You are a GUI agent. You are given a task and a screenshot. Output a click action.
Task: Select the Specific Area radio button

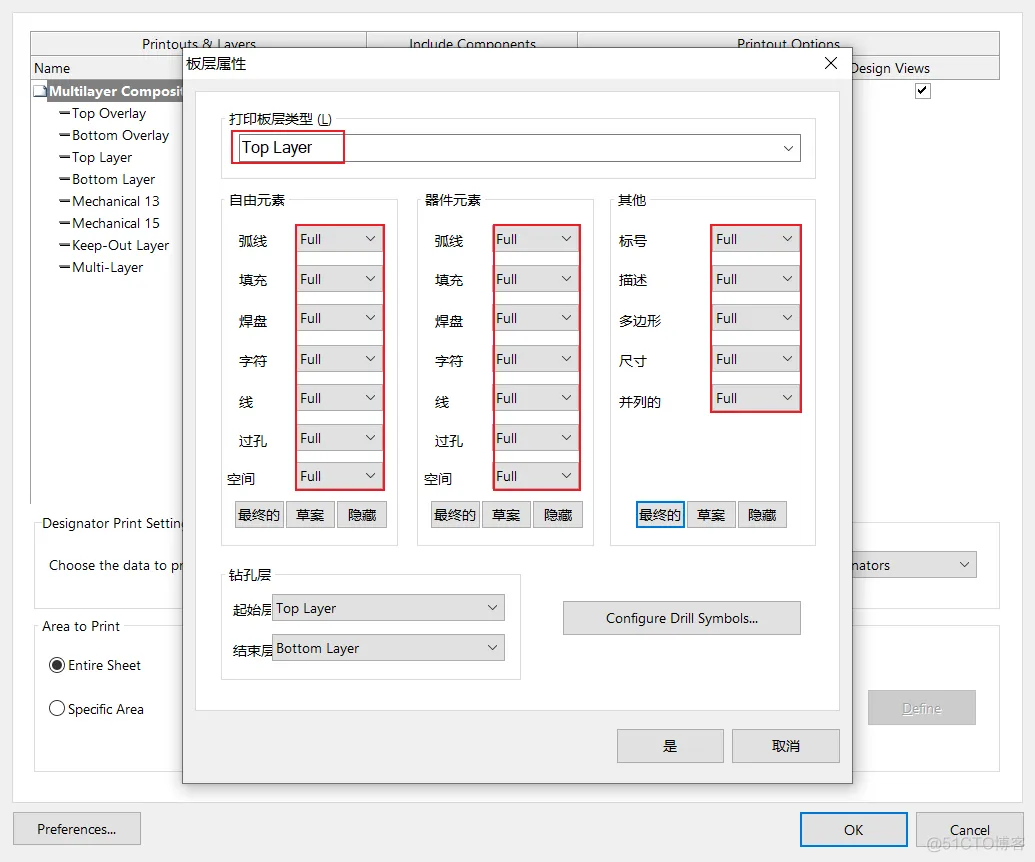57,708
